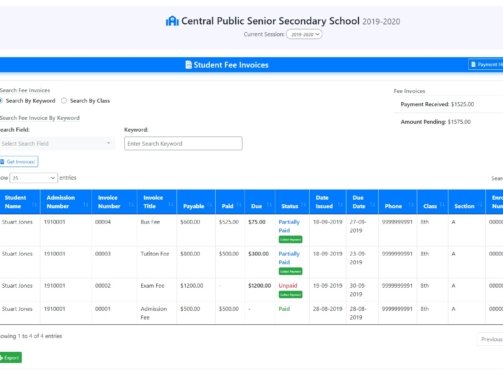This screenshot has height=378, width=503.
Task: Select the Search By Class radio option
Action: tap(64, 101)
